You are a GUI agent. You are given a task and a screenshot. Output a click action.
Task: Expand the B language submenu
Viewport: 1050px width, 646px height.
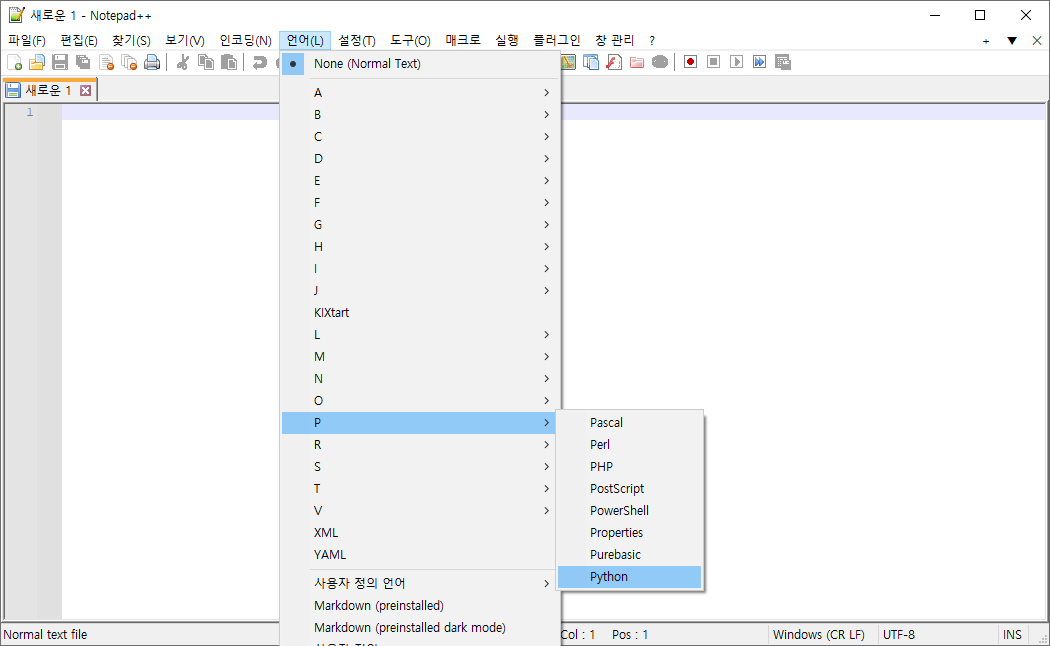coord(421,114)
